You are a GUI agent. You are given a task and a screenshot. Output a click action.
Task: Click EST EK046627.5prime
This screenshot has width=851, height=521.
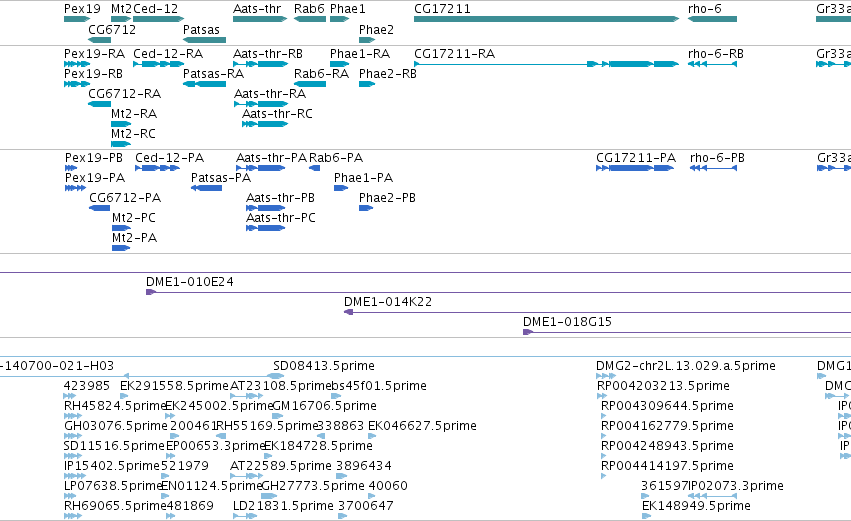pyautogui.click(x=422, y=427)
